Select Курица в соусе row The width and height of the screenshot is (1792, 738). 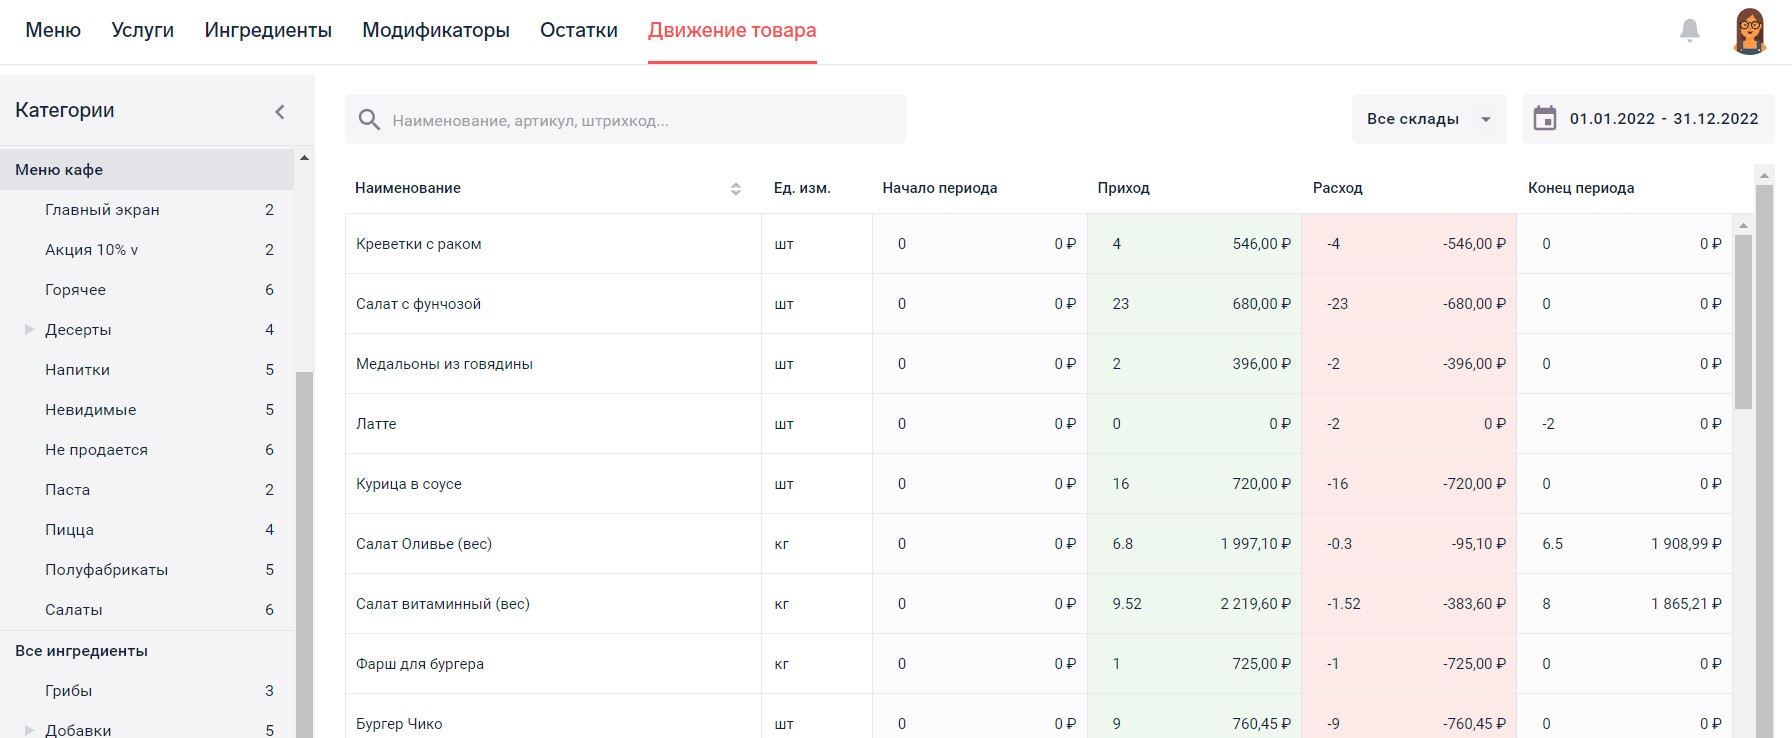1039,484
